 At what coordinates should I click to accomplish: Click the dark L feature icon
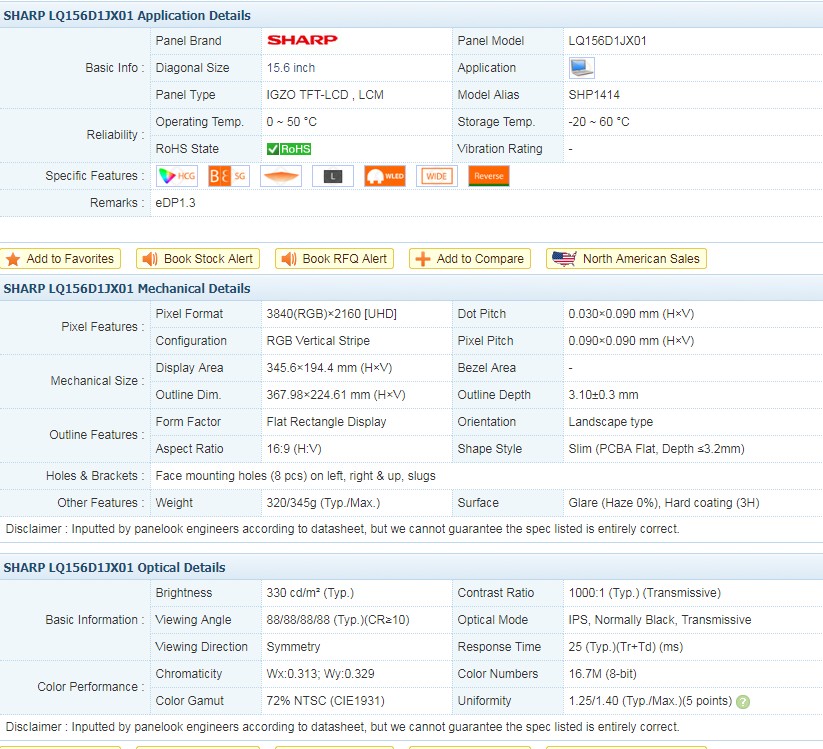pyautogui.click(x=333, y=176)
